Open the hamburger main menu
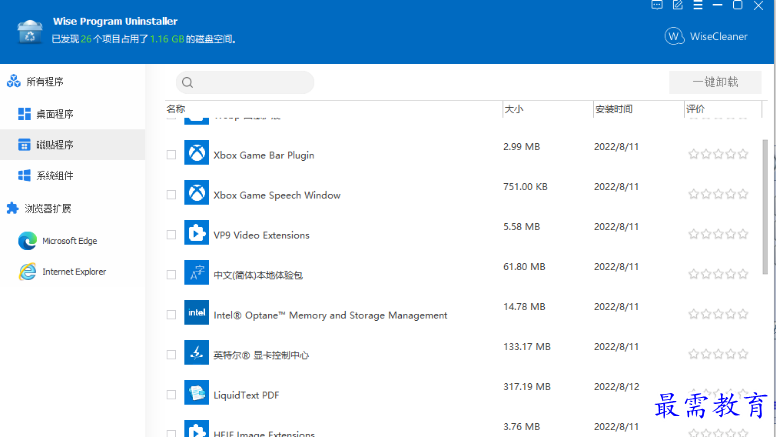Screen dimensions: 776x437 point(697,5)
